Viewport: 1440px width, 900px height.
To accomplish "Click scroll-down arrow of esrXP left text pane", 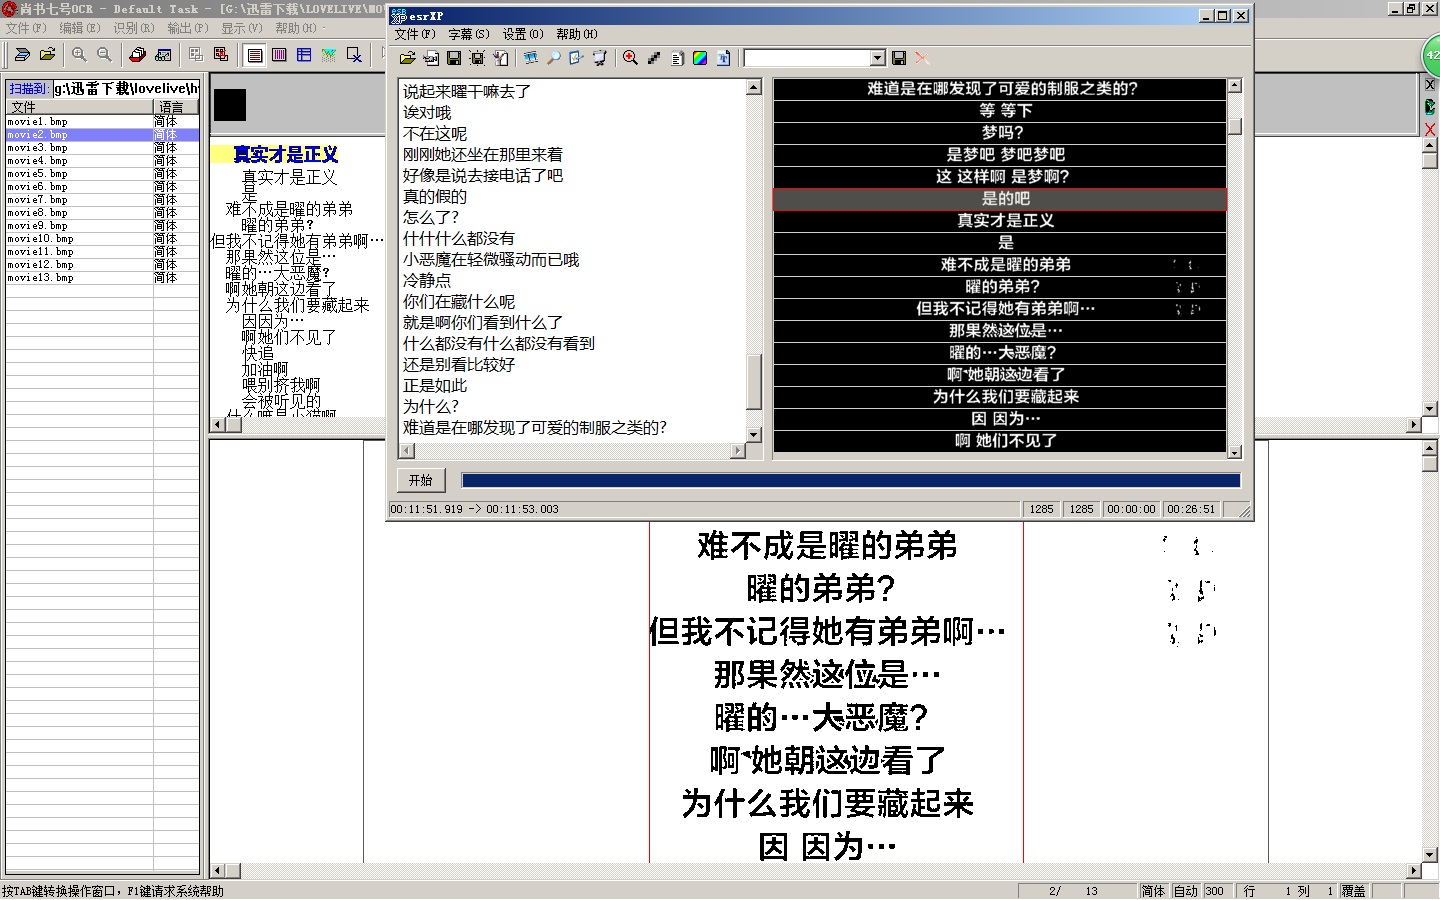I will point(754,435).
